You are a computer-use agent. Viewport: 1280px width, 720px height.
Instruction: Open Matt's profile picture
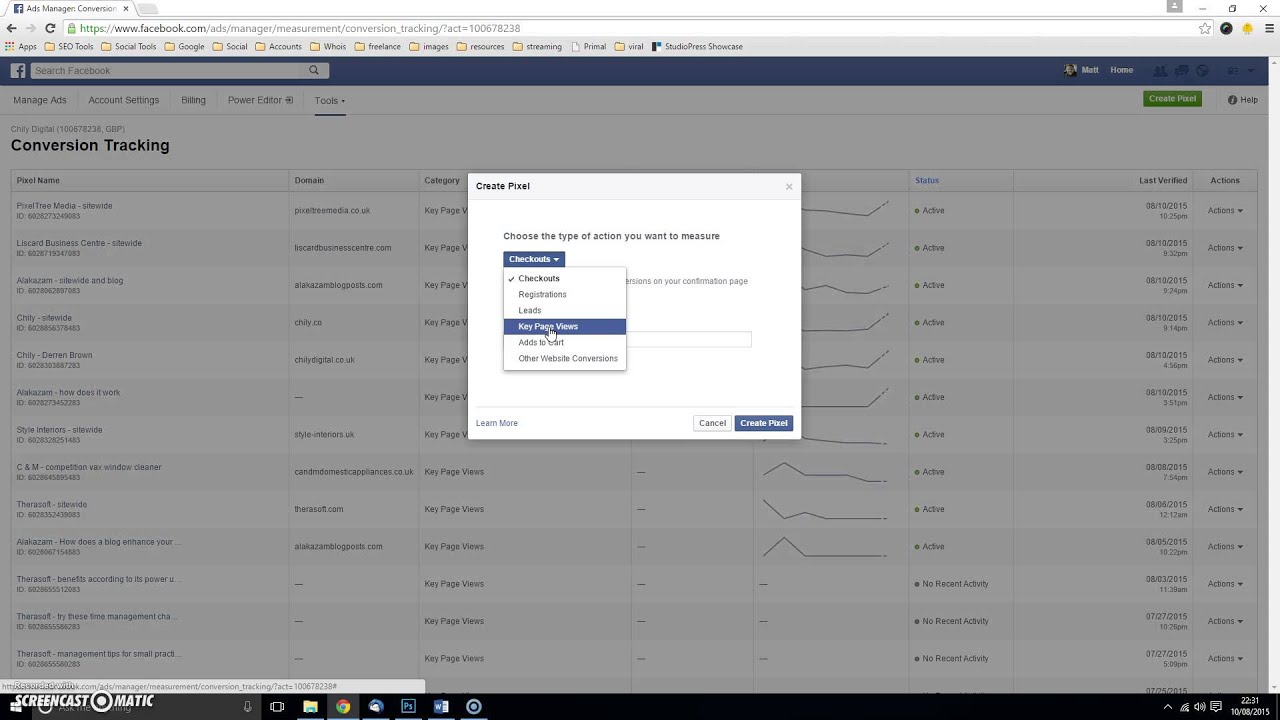(x=1071, y=70)
